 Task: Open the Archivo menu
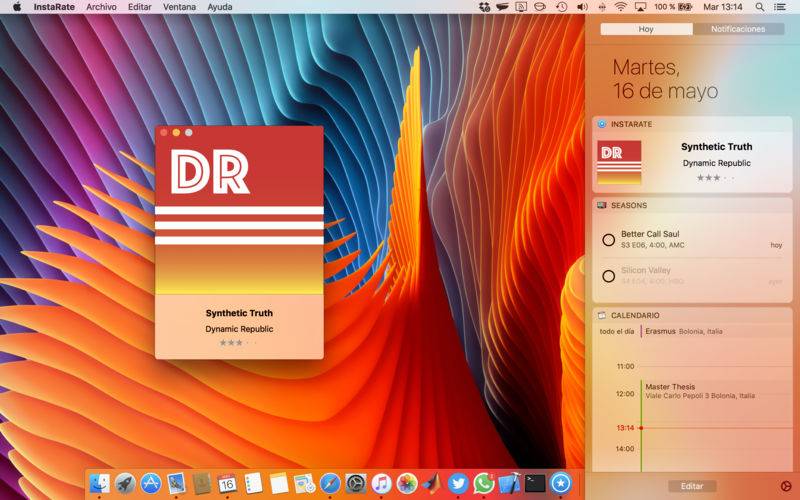click(x=101, y=7)
